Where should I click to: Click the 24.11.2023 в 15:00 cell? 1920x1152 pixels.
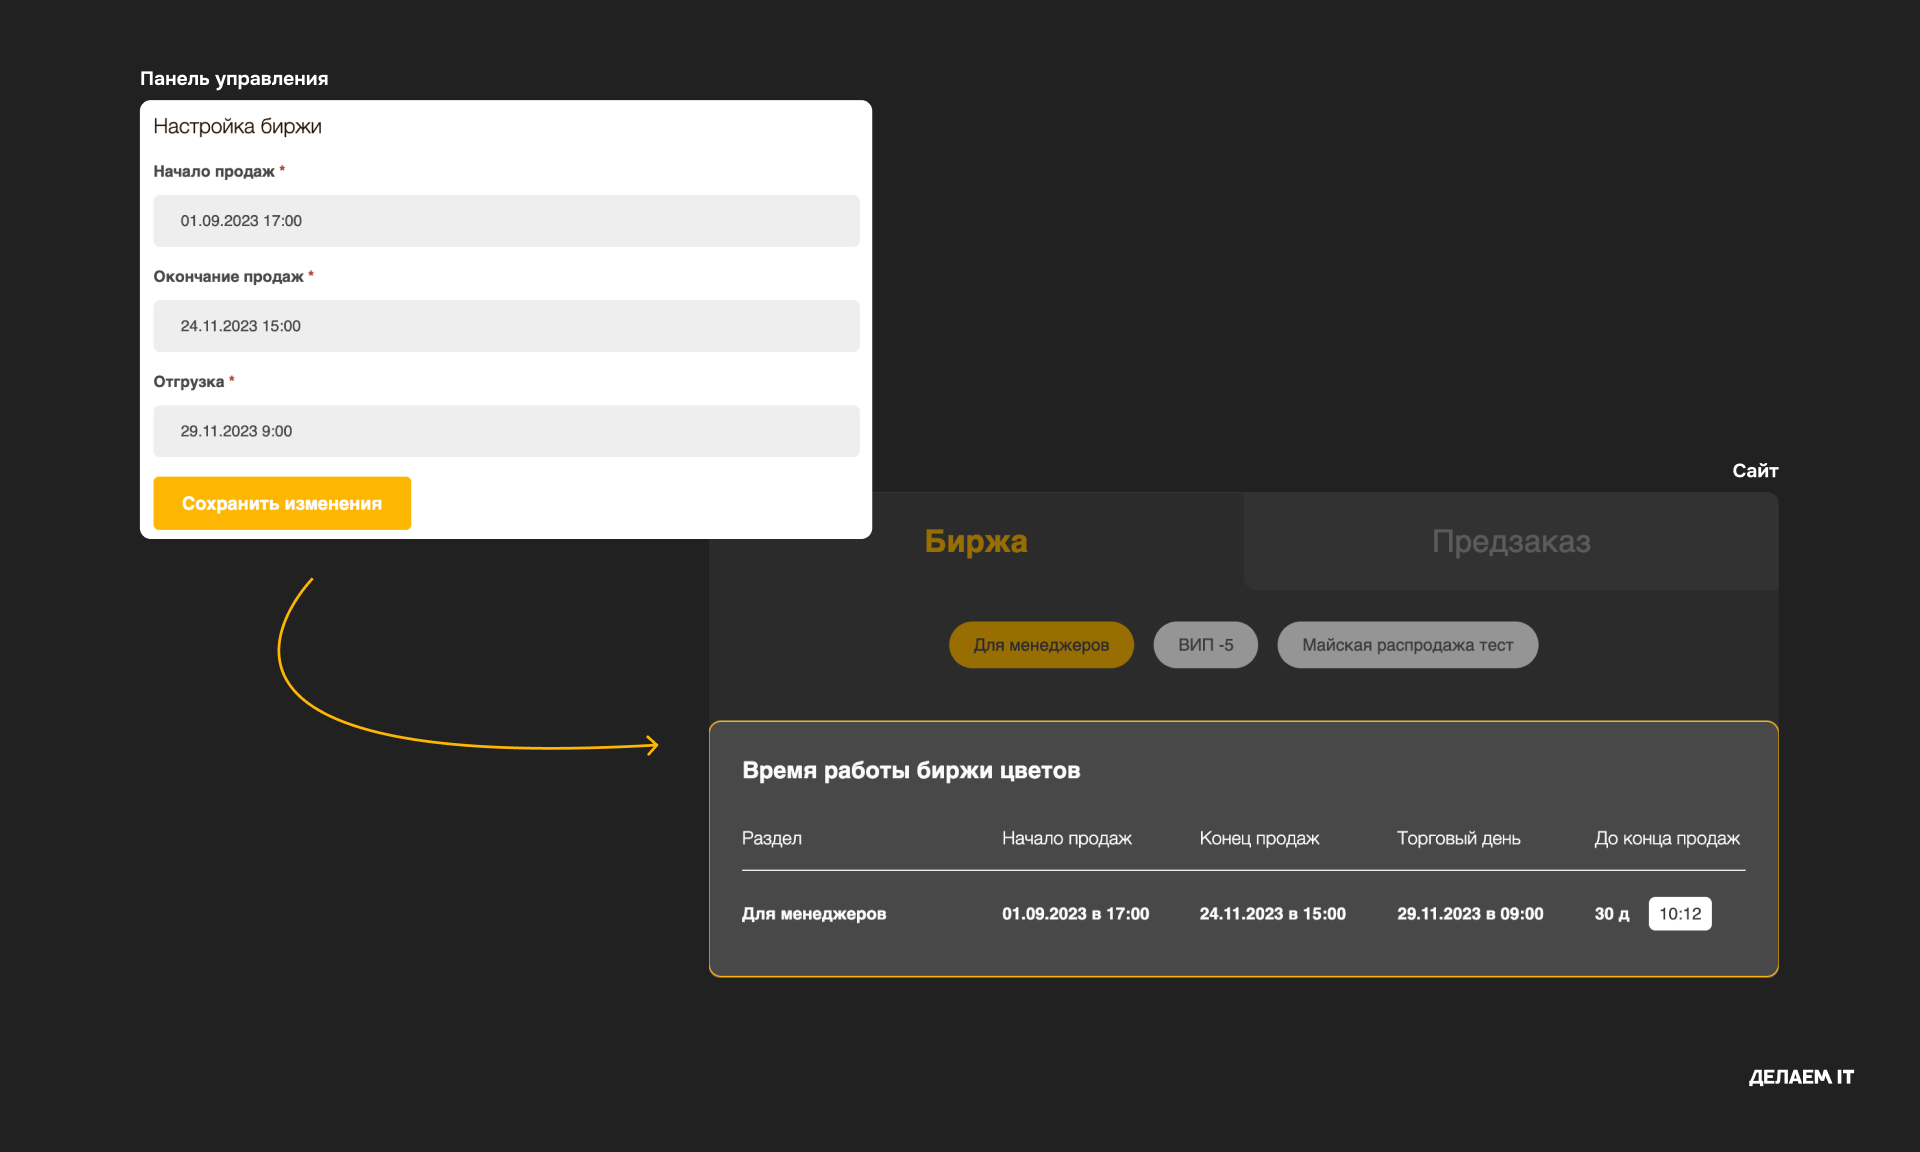(1272, 914)
